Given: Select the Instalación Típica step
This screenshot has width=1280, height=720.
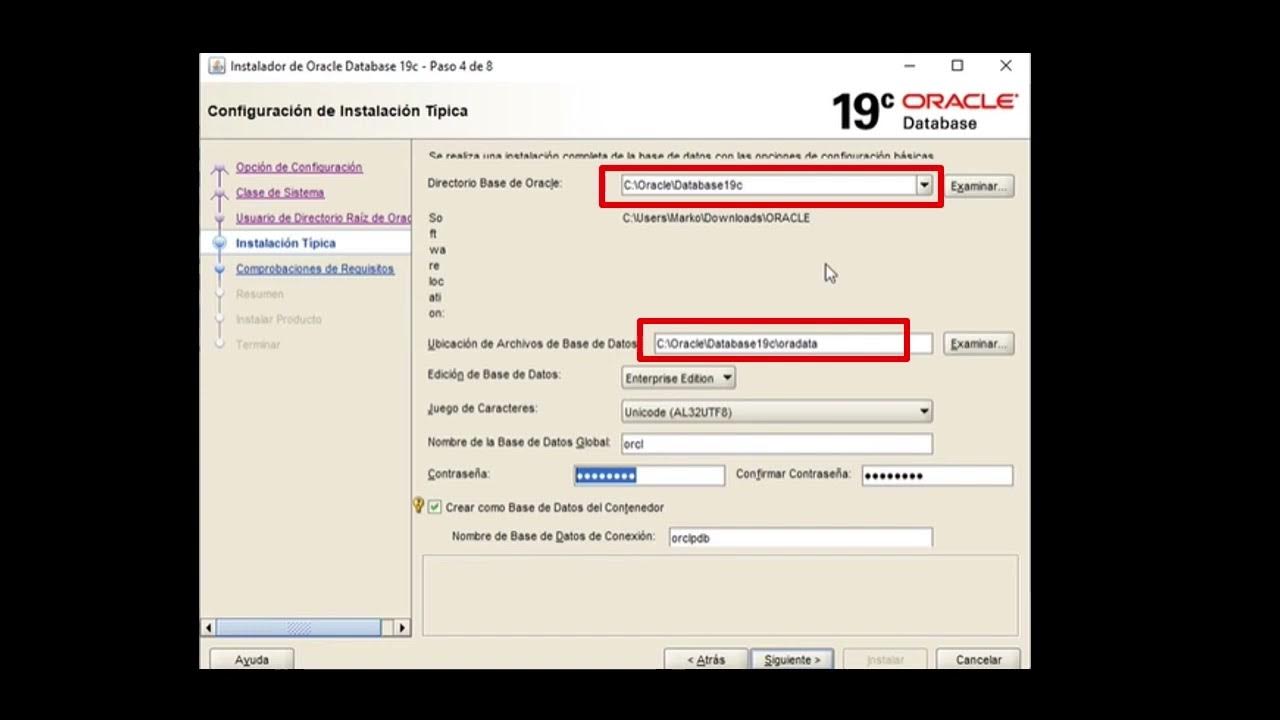Looking at the screenshot, I should tap(286, 243).
